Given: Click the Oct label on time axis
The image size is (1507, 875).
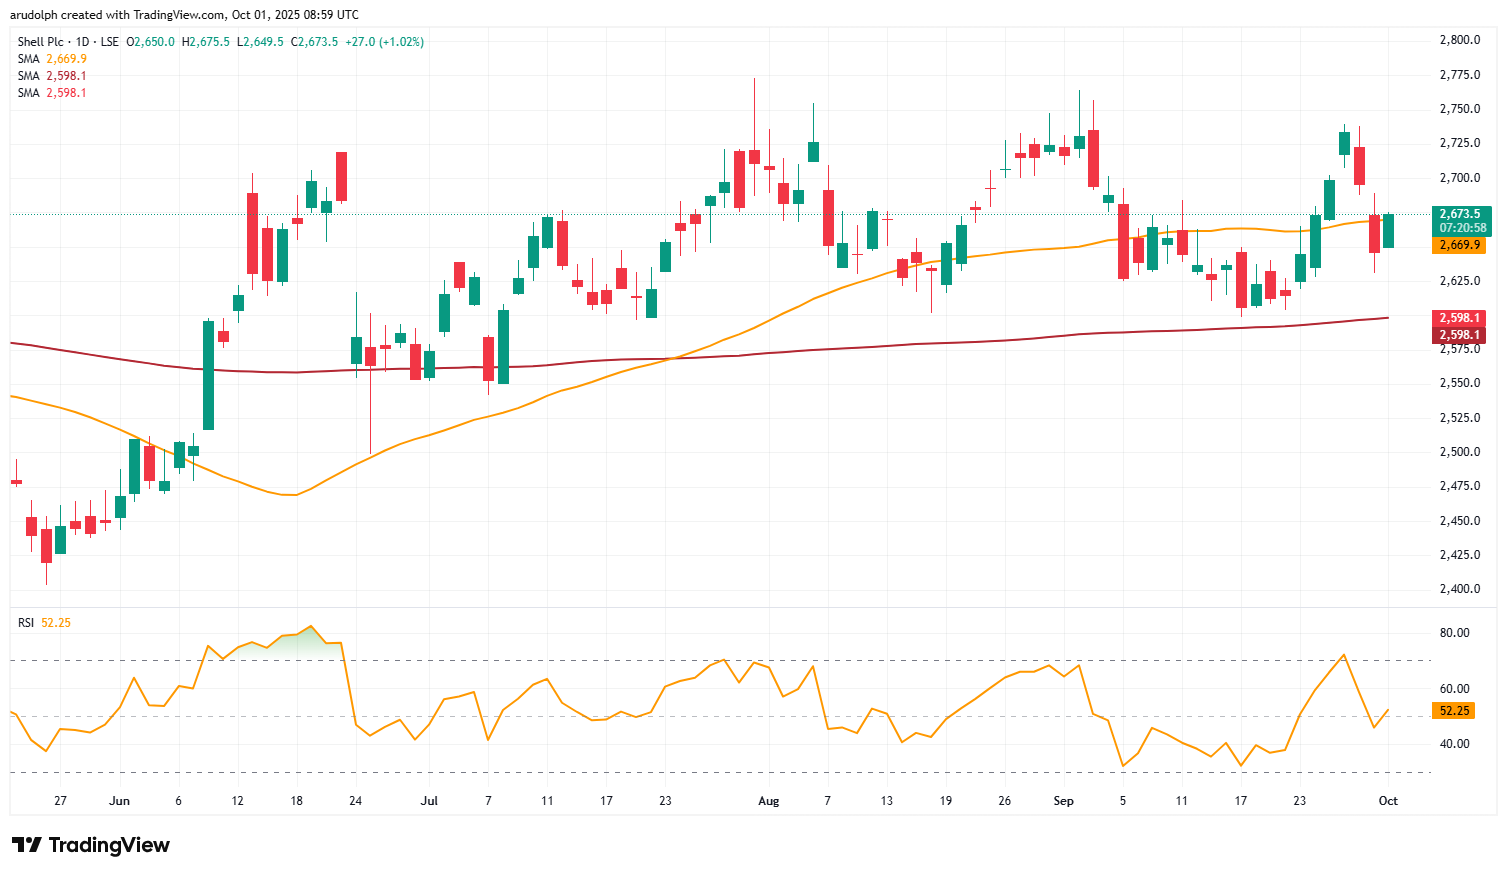Looking at the screenshot, I should [1388, 801].
